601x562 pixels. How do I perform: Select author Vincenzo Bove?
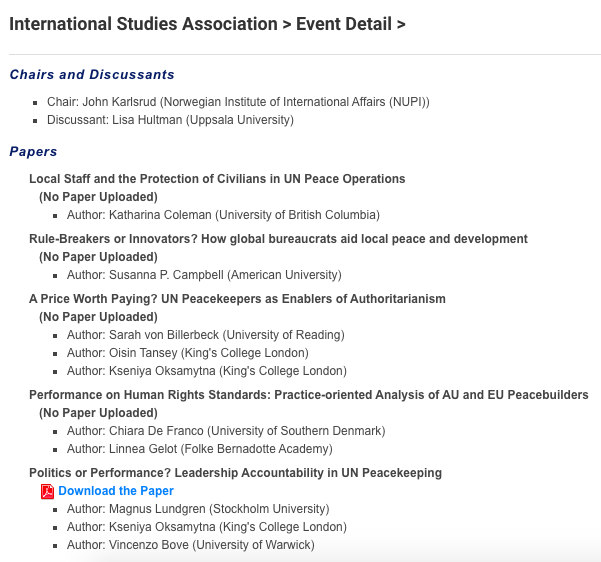click(x=190, y=545)
